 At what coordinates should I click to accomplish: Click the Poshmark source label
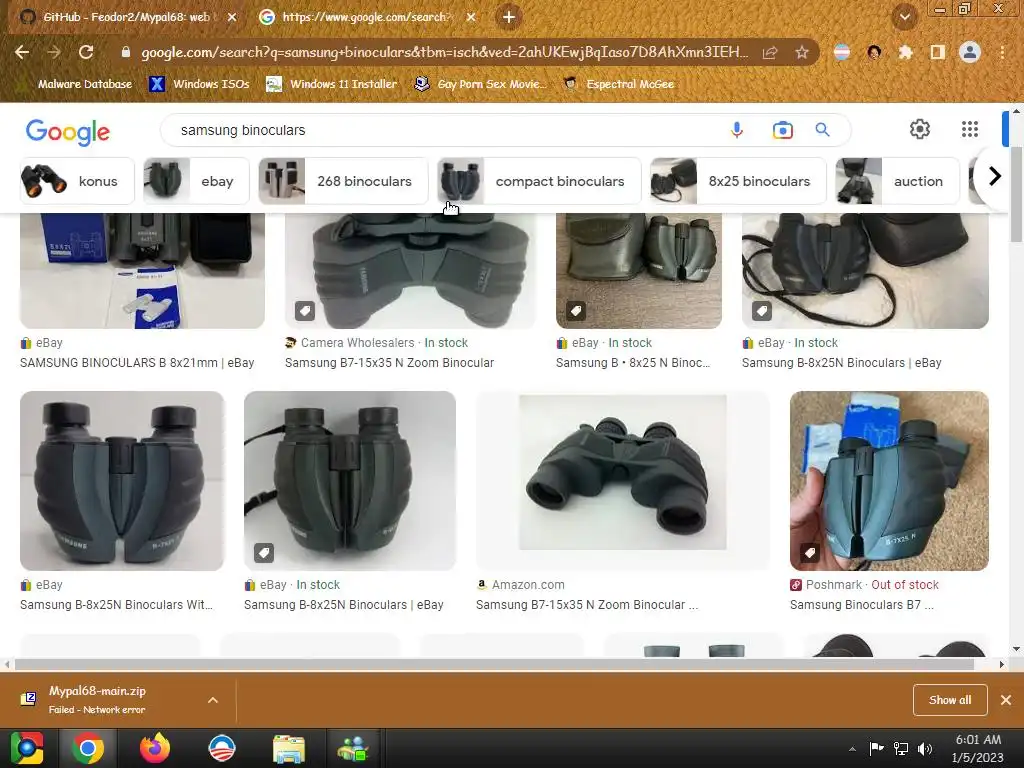833,585
